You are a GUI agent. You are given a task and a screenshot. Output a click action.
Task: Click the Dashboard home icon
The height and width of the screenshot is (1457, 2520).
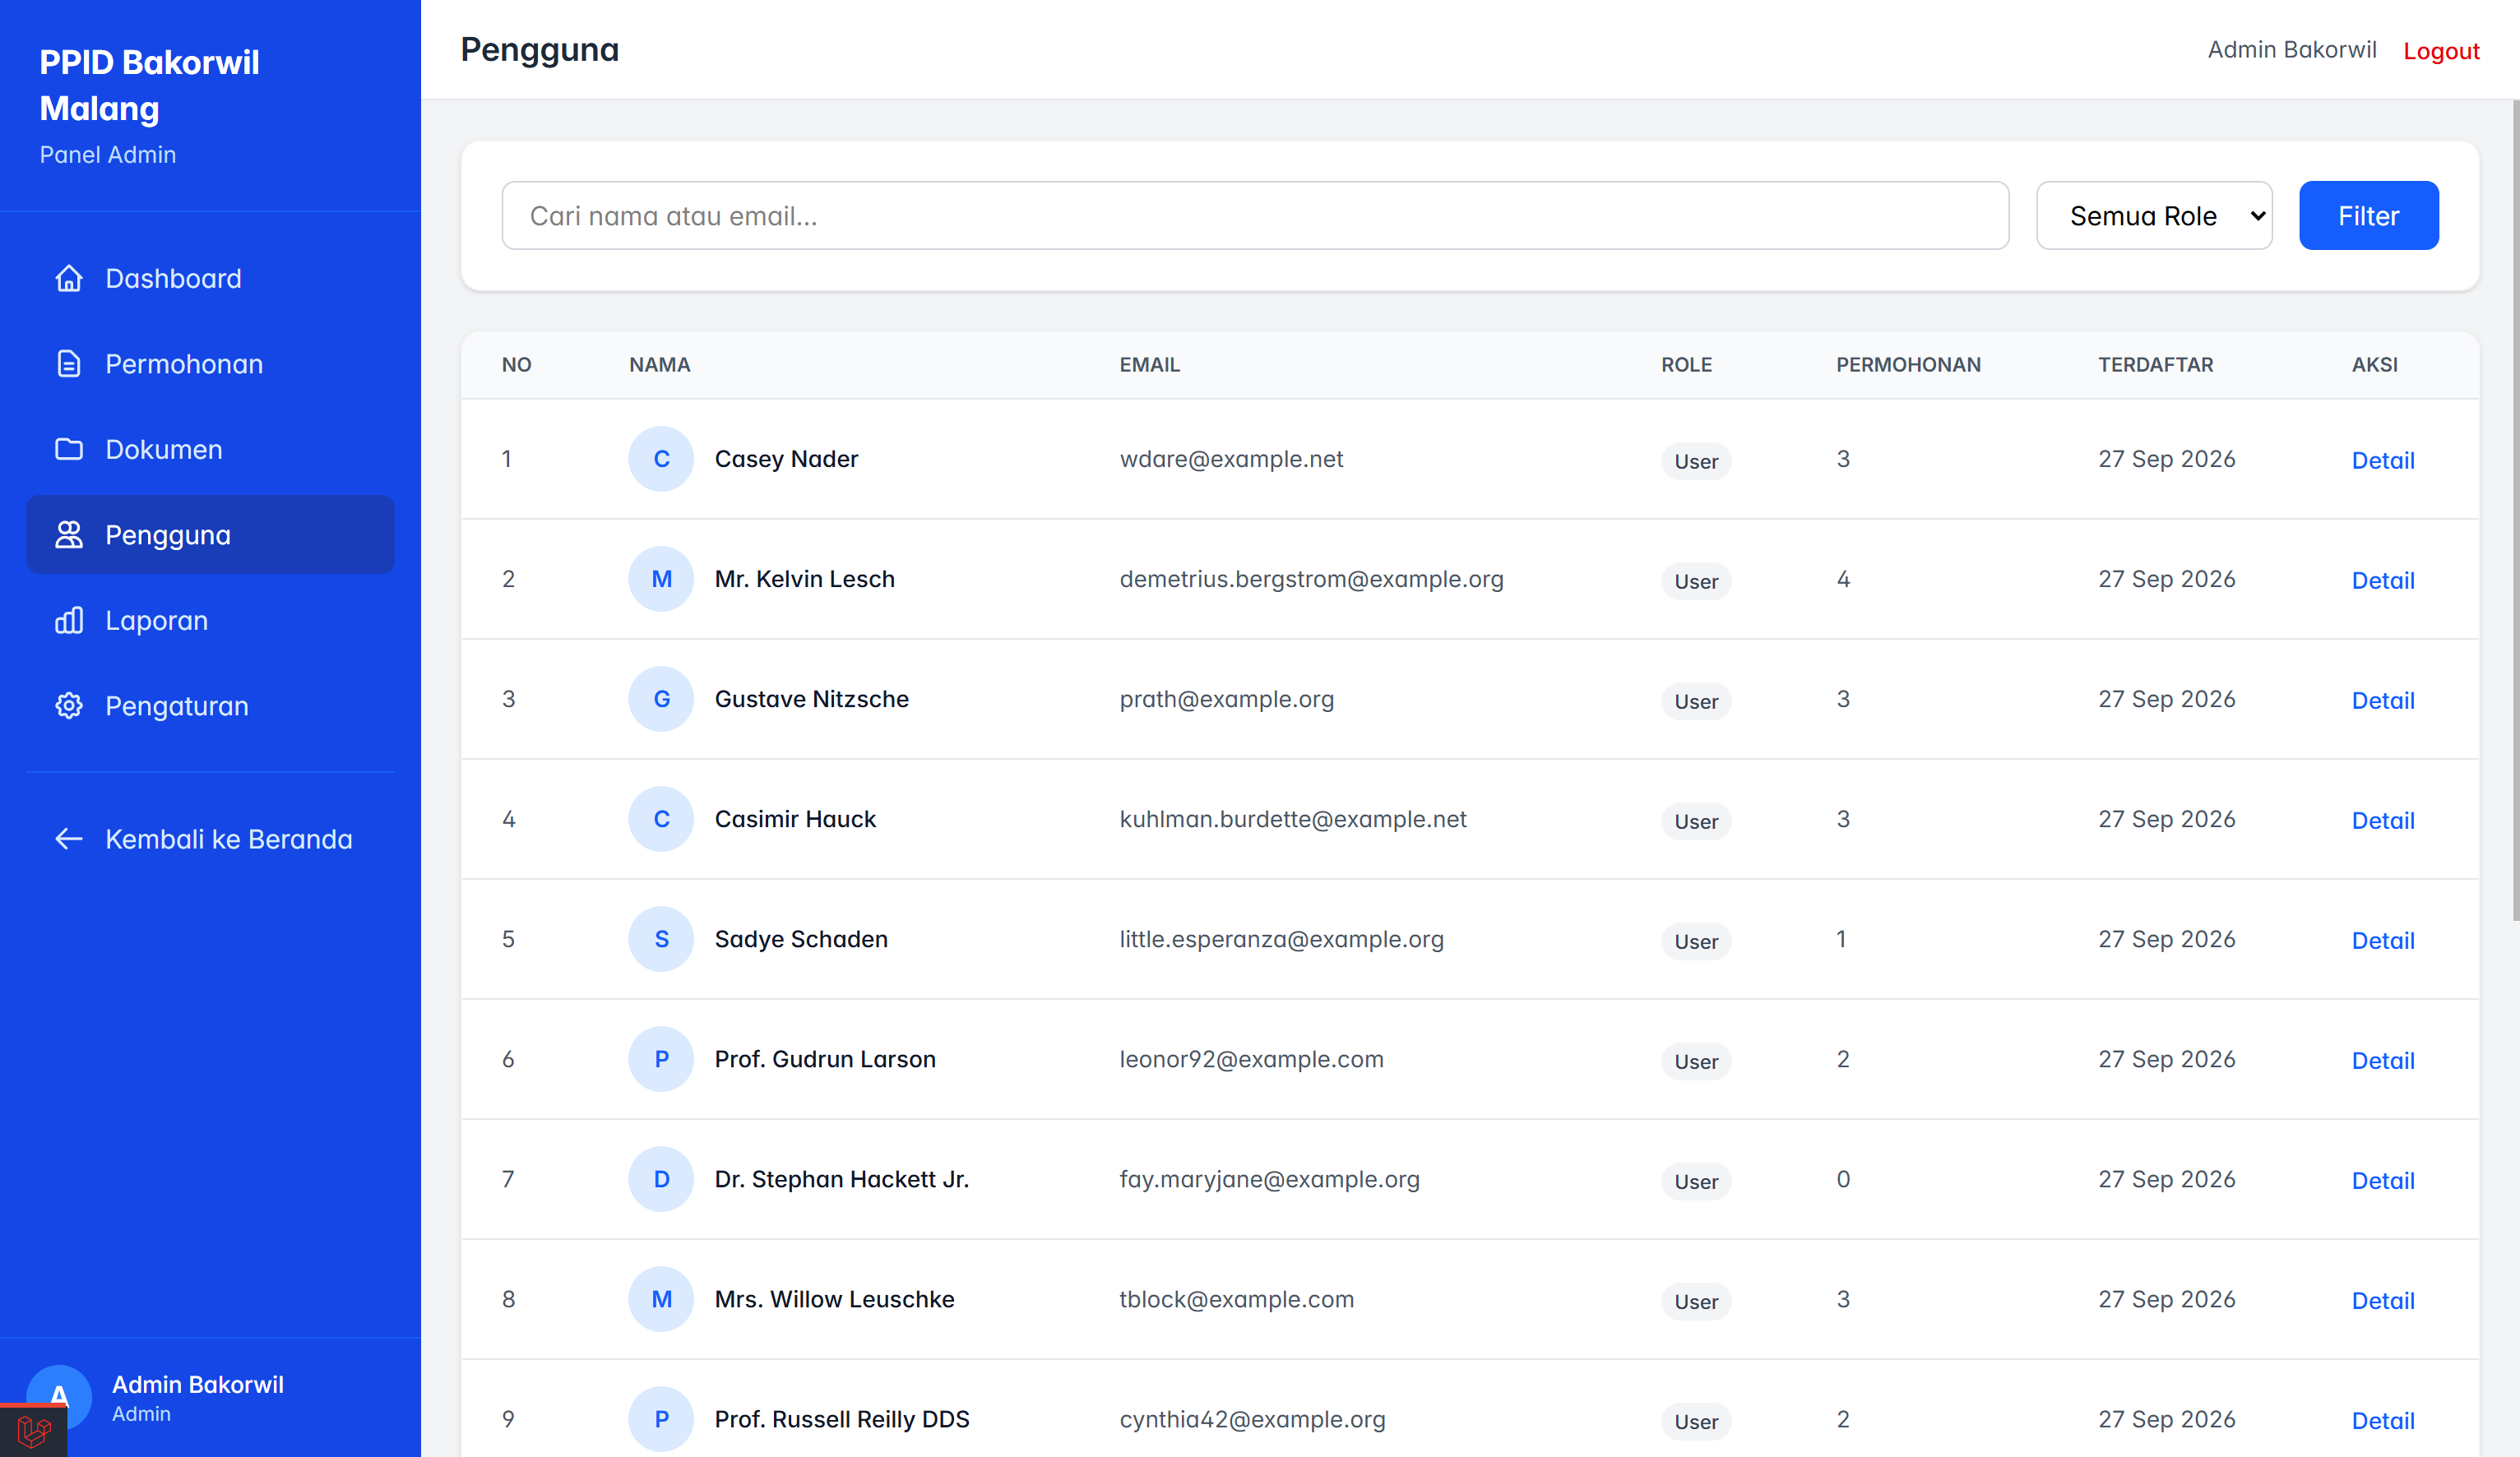click(69, 278)
